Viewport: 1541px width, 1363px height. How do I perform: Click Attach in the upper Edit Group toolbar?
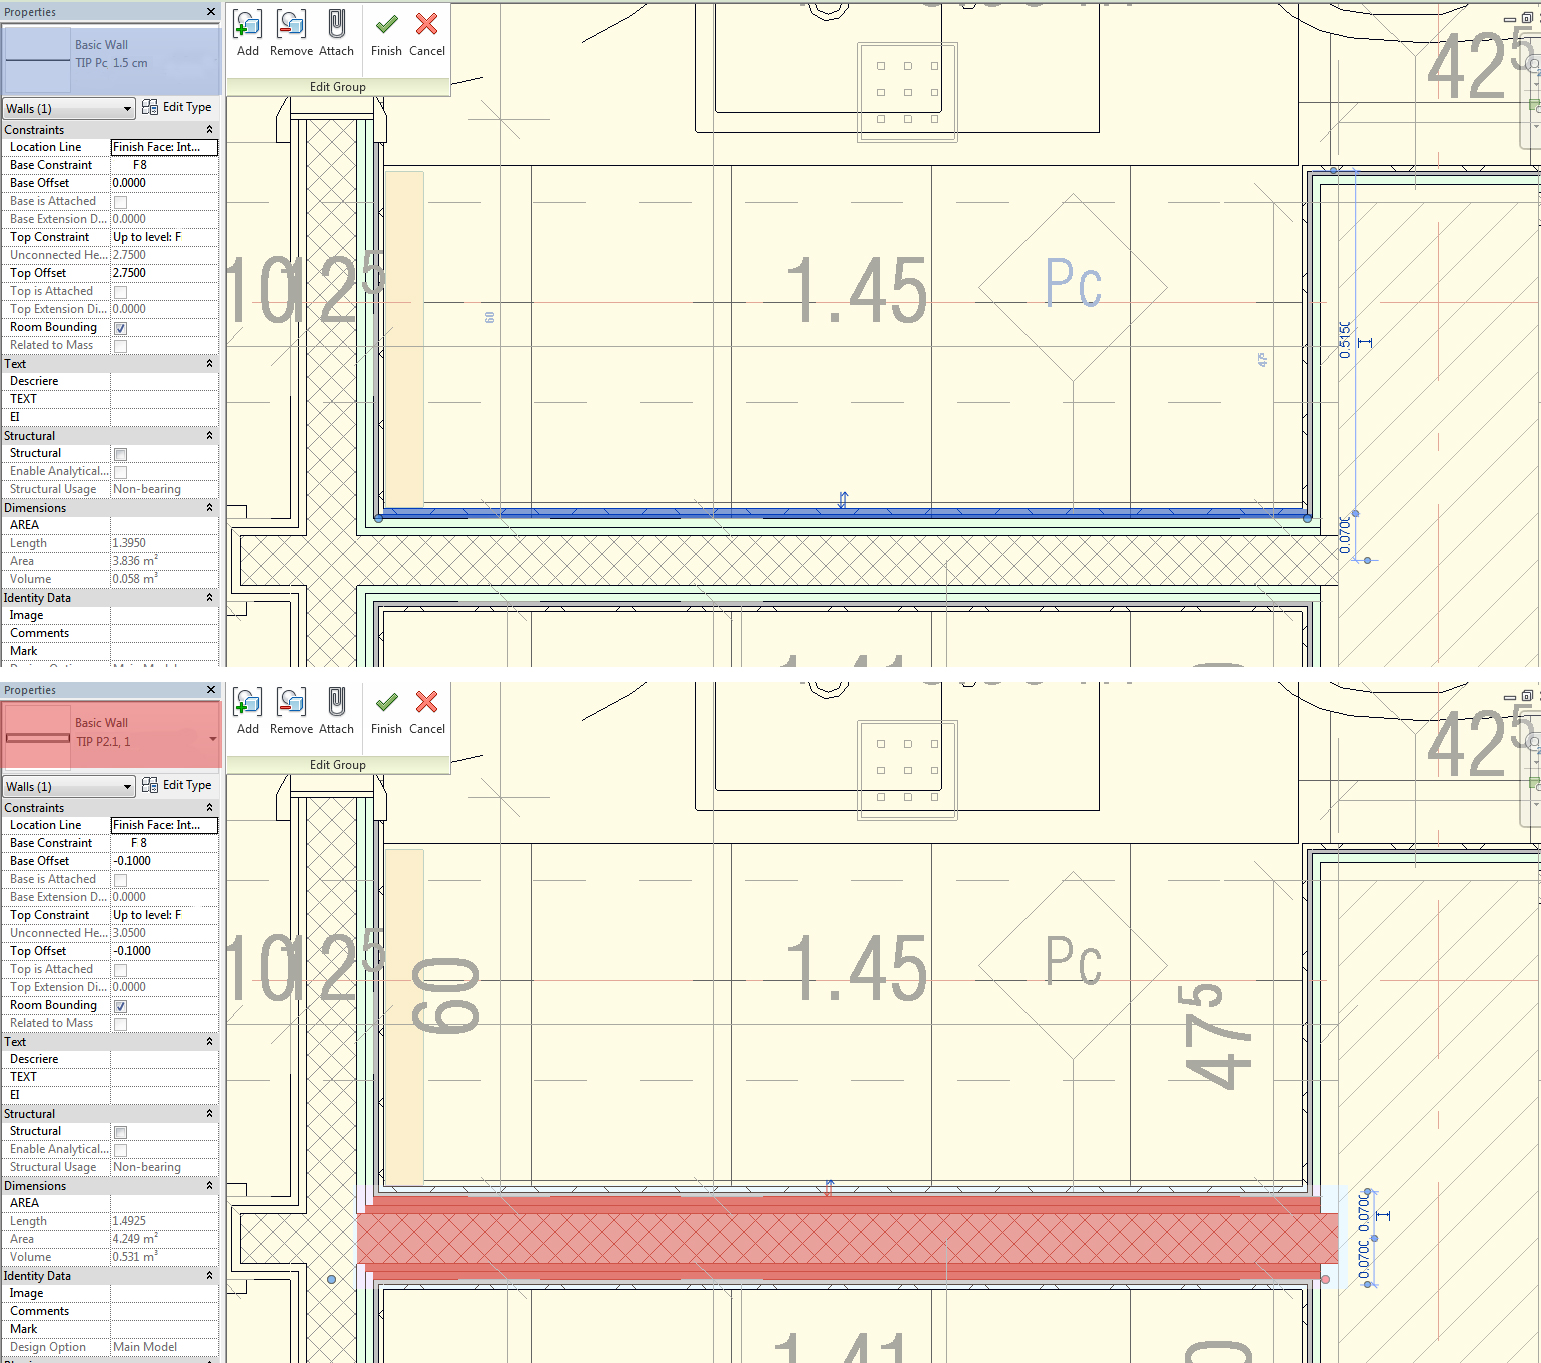(337, 33)
